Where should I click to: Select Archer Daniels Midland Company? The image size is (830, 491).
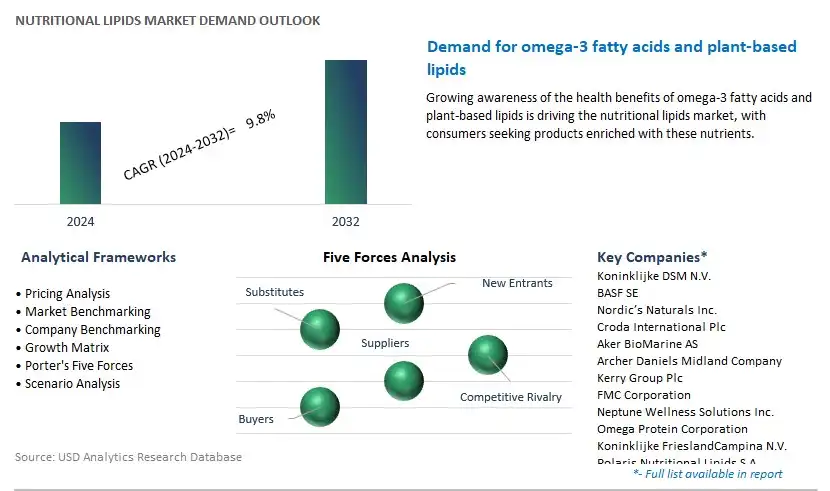click(689, 361)
